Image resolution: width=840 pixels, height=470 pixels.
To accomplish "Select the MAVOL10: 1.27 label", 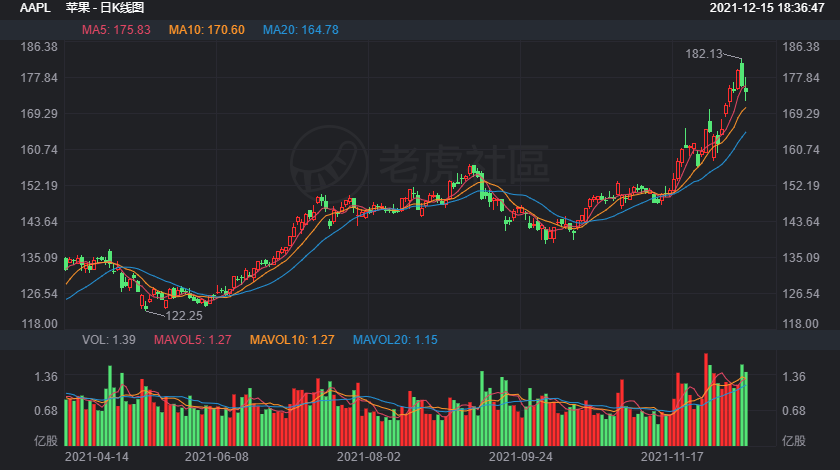I will click(x=292, y=340).
